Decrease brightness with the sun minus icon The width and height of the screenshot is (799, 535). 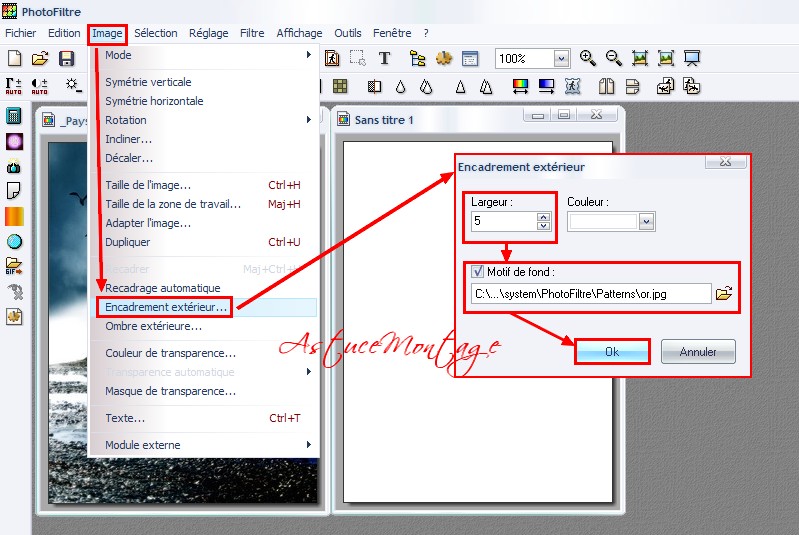coord(73,85)
